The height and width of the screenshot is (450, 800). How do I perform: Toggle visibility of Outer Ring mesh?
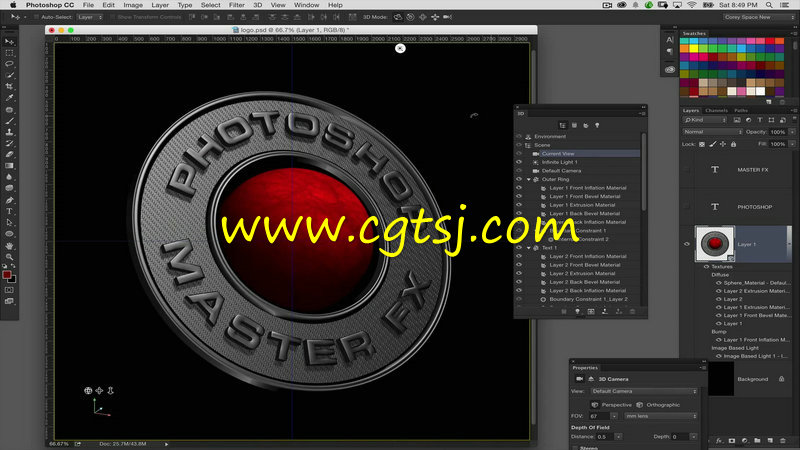(519, 179)
